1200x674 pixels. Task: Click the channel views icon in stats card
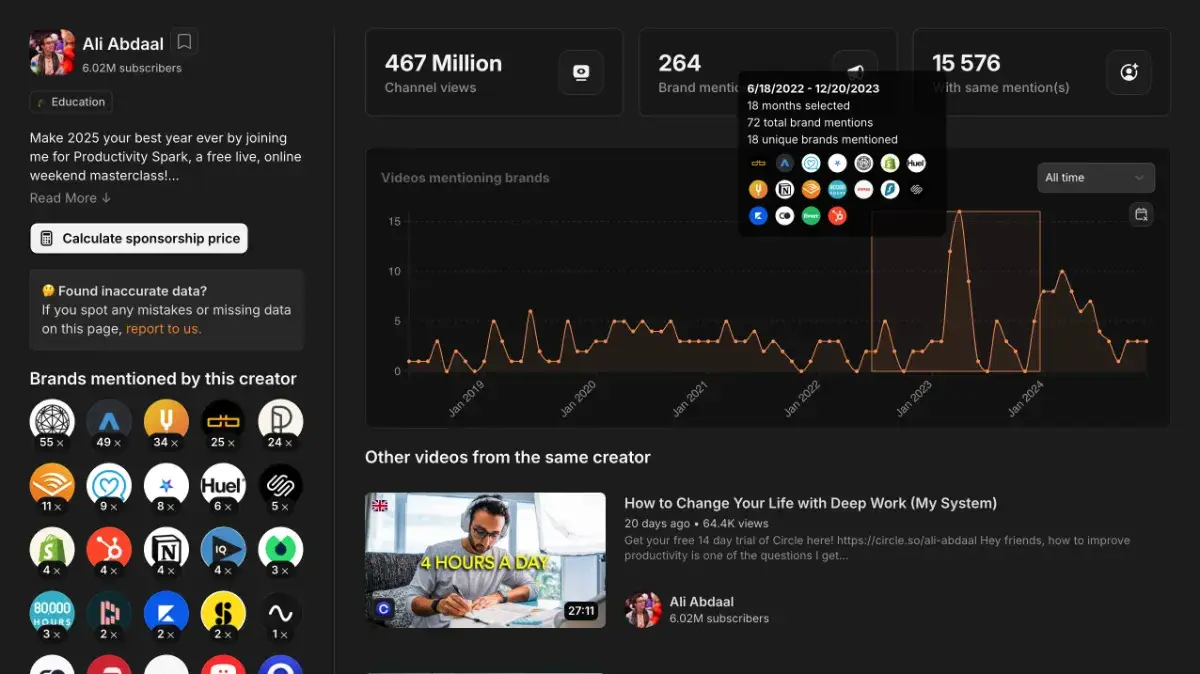pos(580,72)
